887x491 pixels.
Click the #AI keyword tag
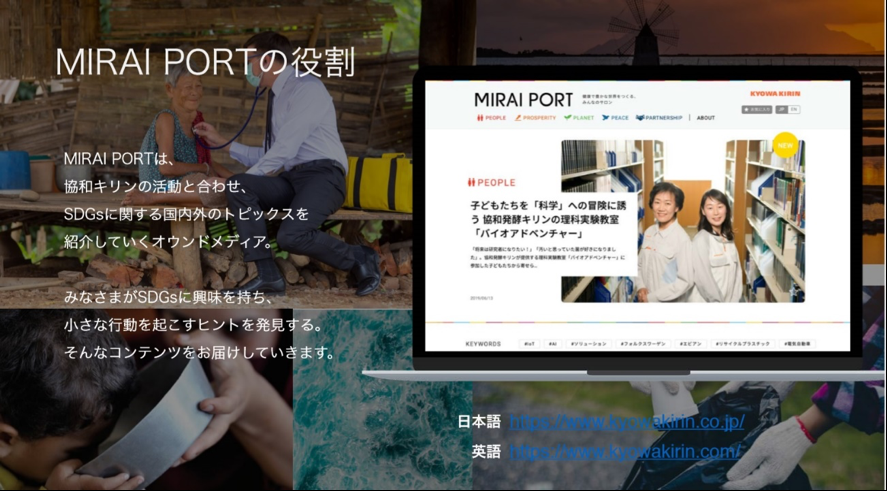[553, 344]
